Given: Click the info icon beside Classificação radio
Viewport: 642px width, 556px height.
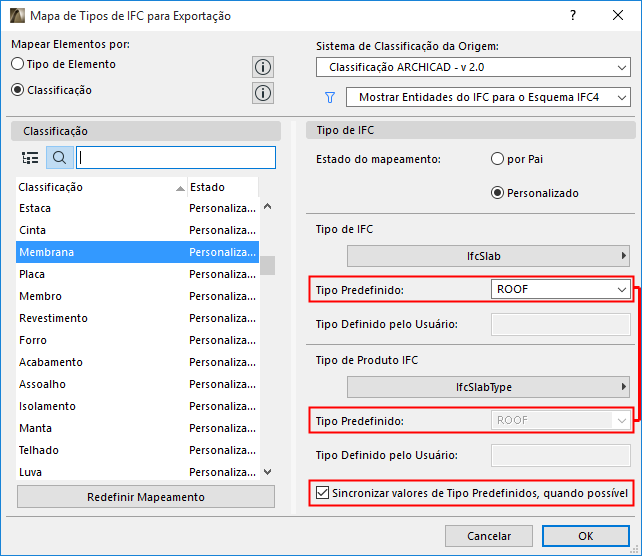Looking at the screenshot, I should coord(263,93).
